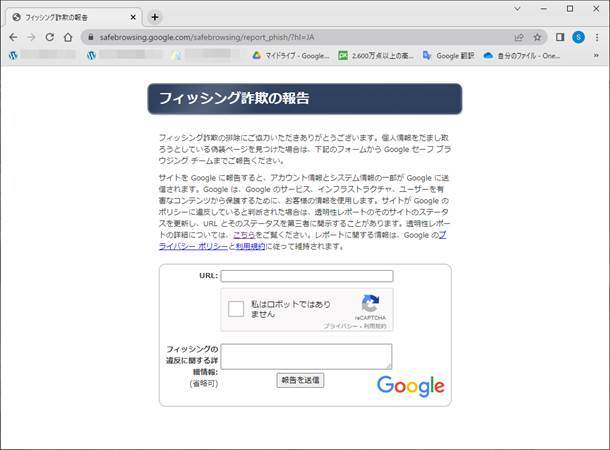Viewport: 610px width, 450px height.
Task: Open new tab with plus button
Action: coord(155,17)
